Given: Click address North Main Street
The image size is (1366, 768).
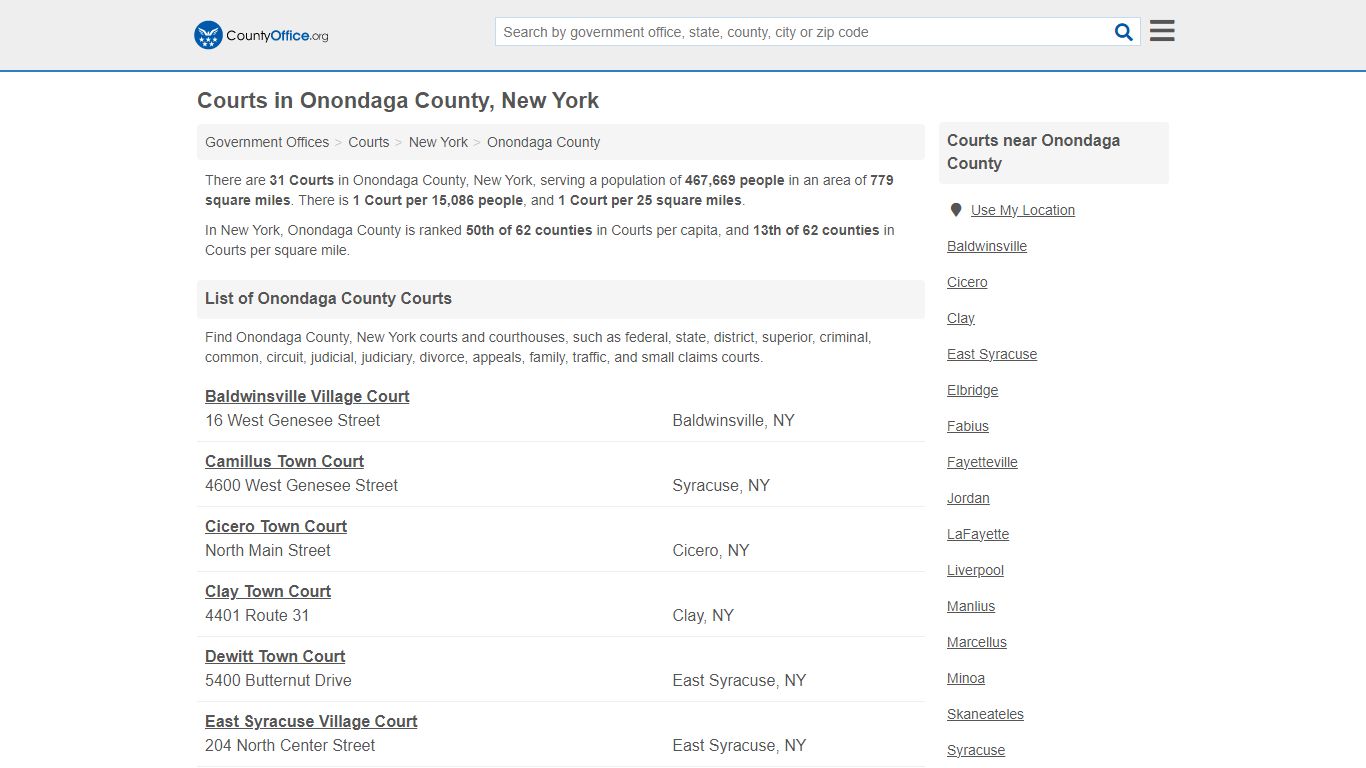Looking at the screenshot, I should [267, 550].
